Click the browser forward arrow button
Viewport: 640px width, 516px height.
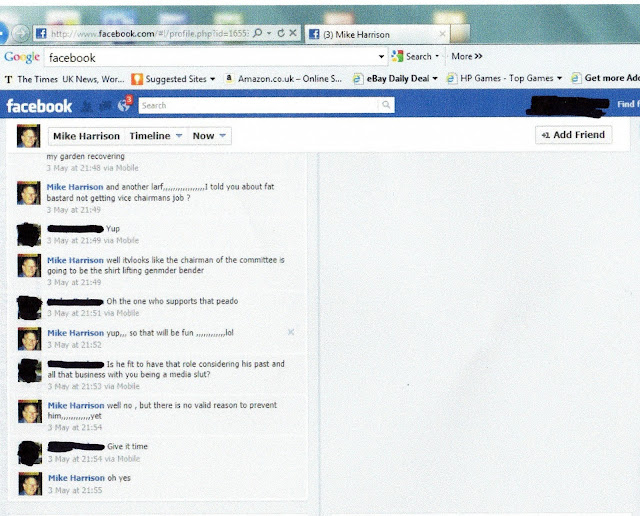(20, 33)
